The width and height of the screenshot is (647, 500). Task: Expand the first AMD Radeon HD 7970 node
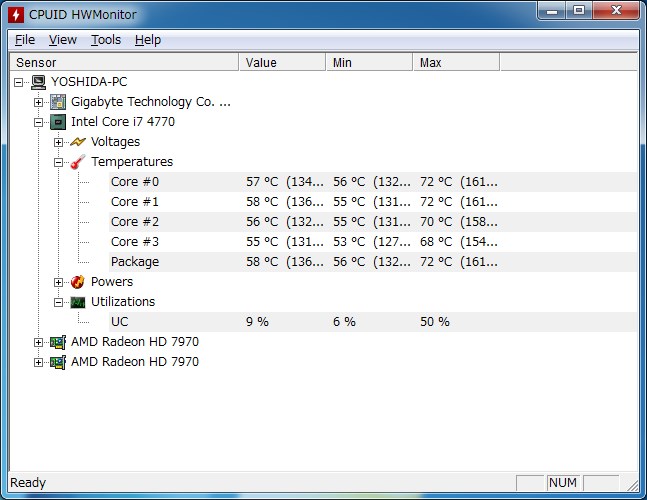pos(38,342)
